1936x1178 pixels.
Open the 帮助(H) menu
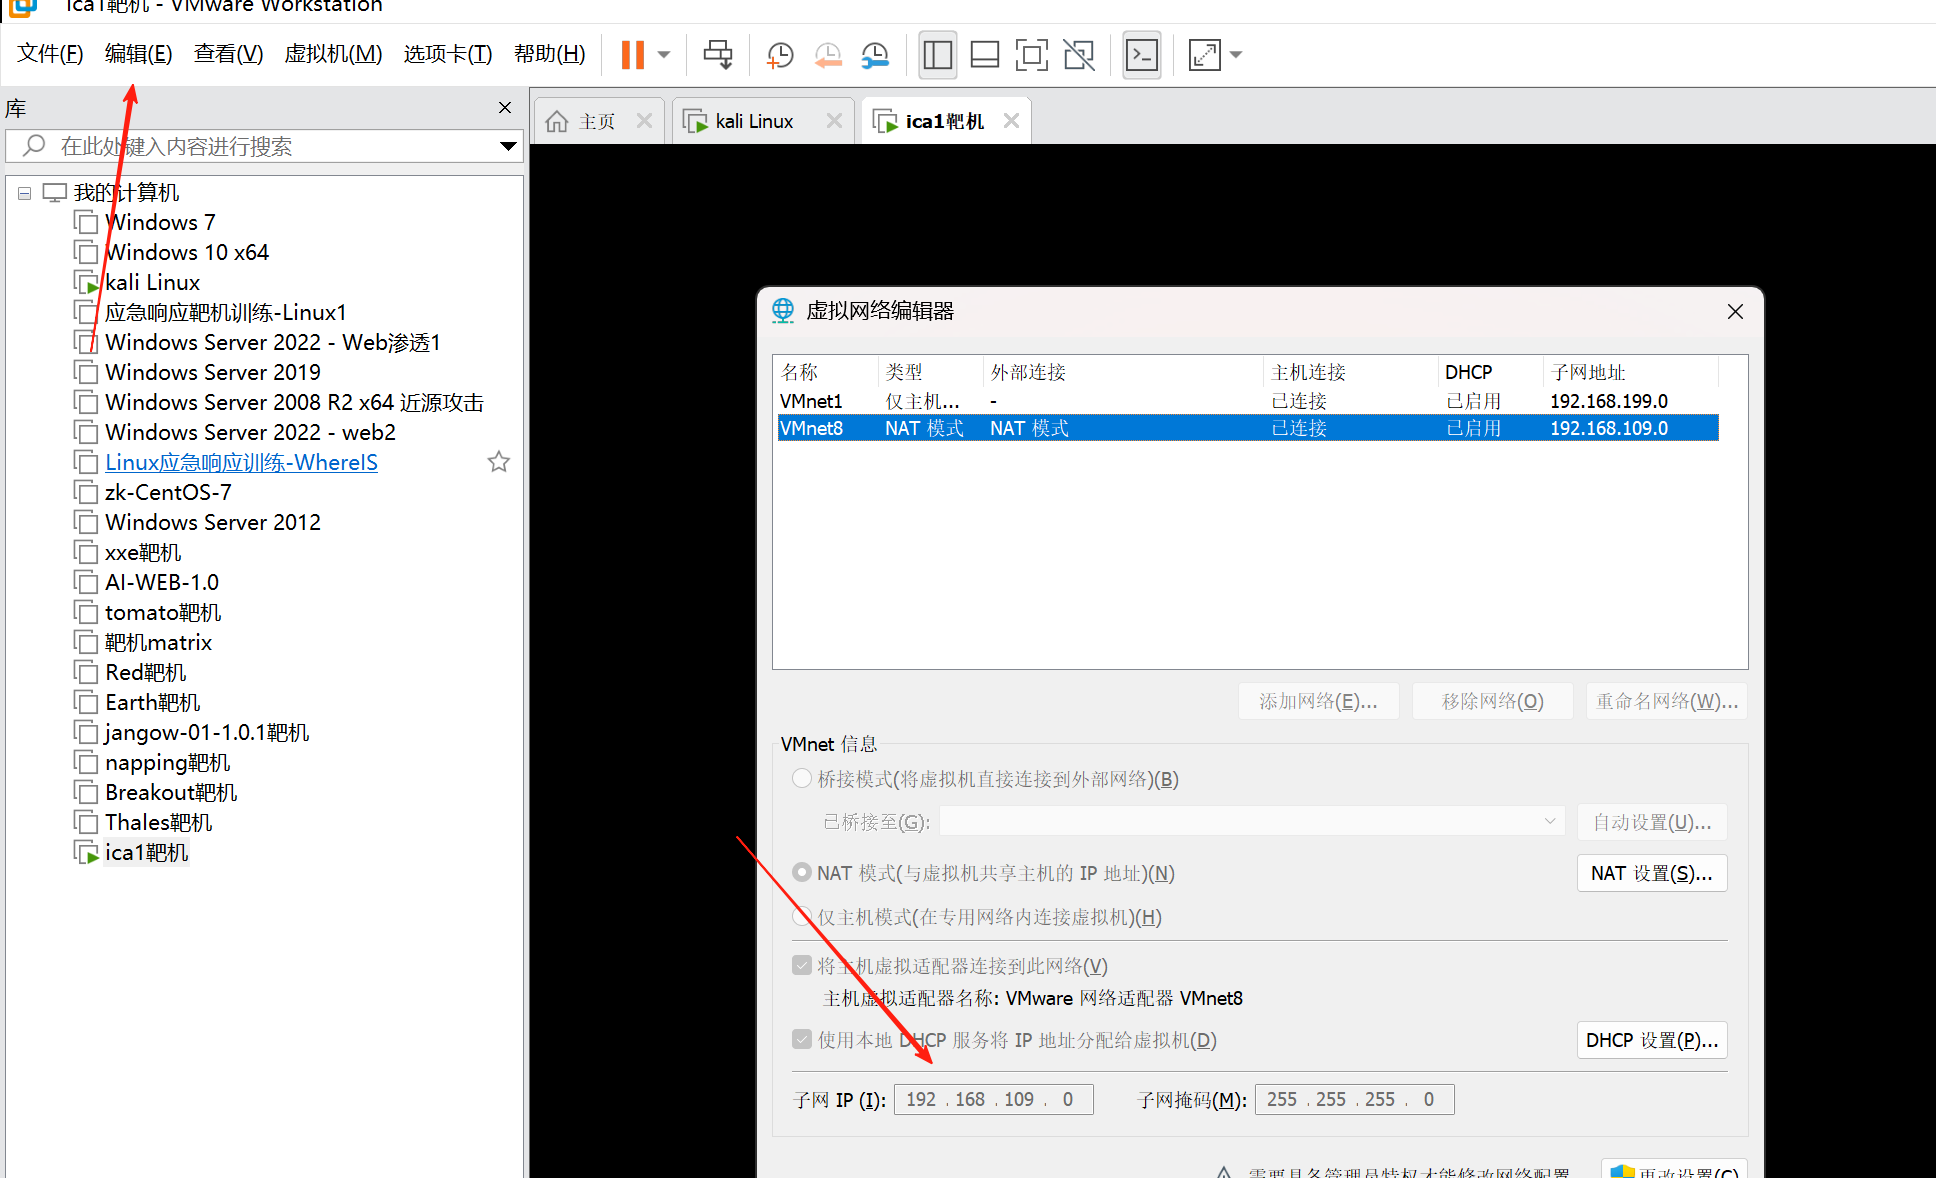pyautogui.click(x=549, y=53)
